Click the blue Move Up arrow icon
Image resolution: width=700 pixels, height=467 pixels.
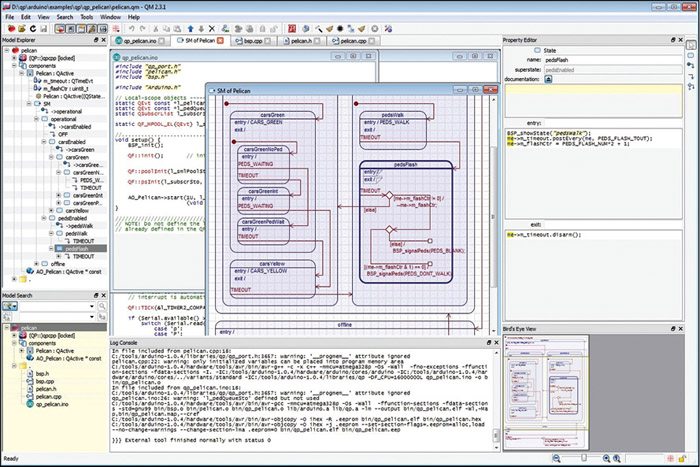[x=189, y=29]
